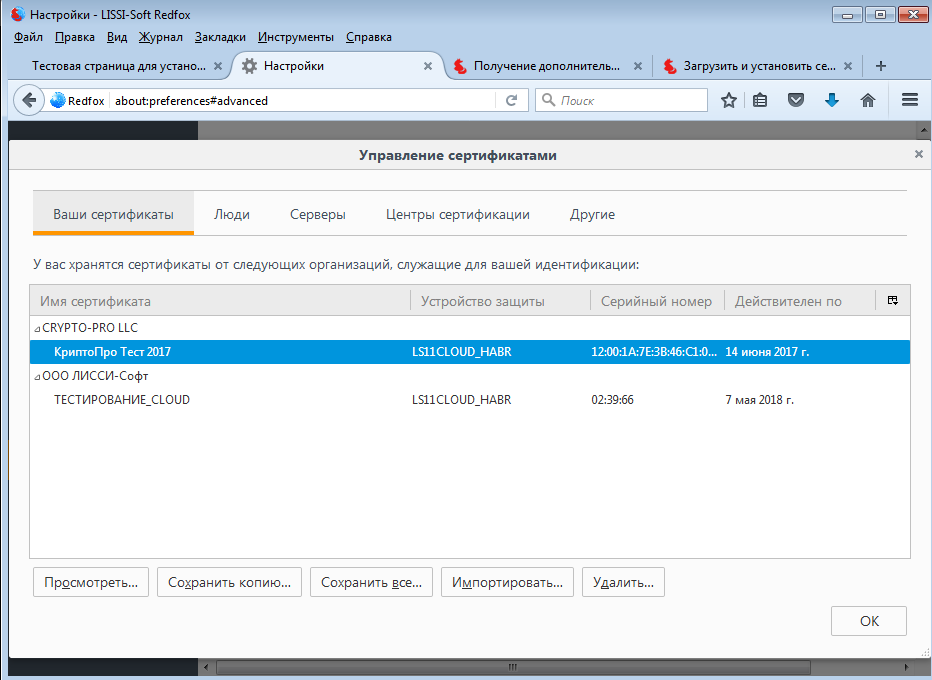The width and height of the screenshot is (932, 680).
Task: Click the date 14 июня 2017 г.
Action: coord(767,352)
